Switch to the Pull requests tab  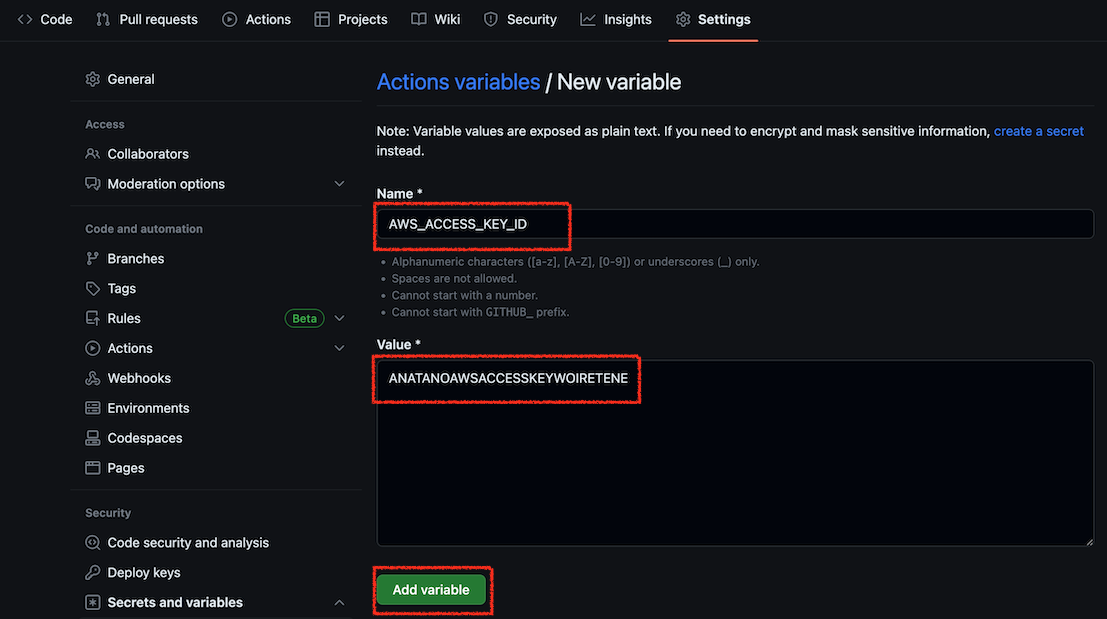(146, 18)
